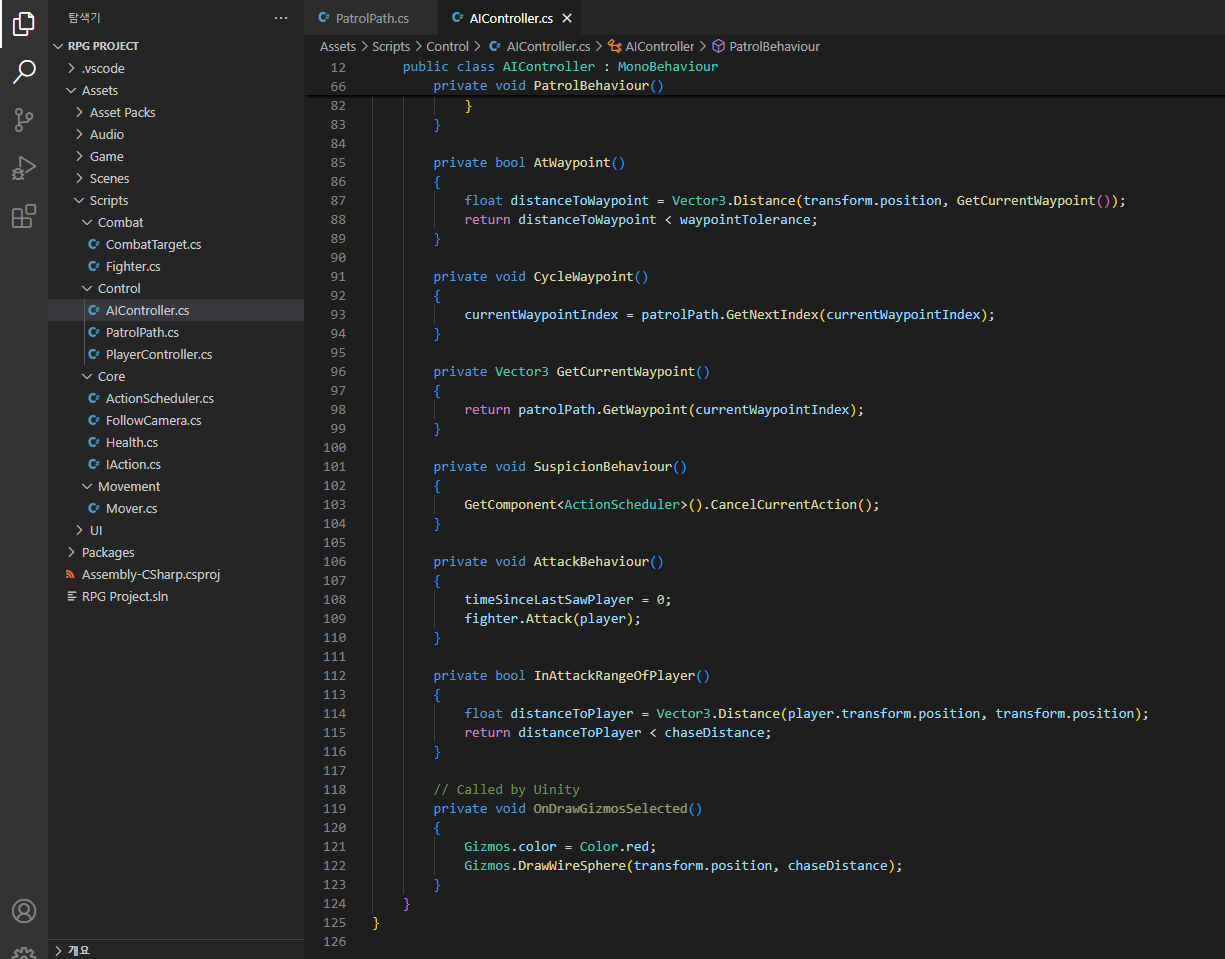The width and height of the screenshot is (1225, 959).
Task: Click the Control breadcrumb segment
Action: pos(447,46)
